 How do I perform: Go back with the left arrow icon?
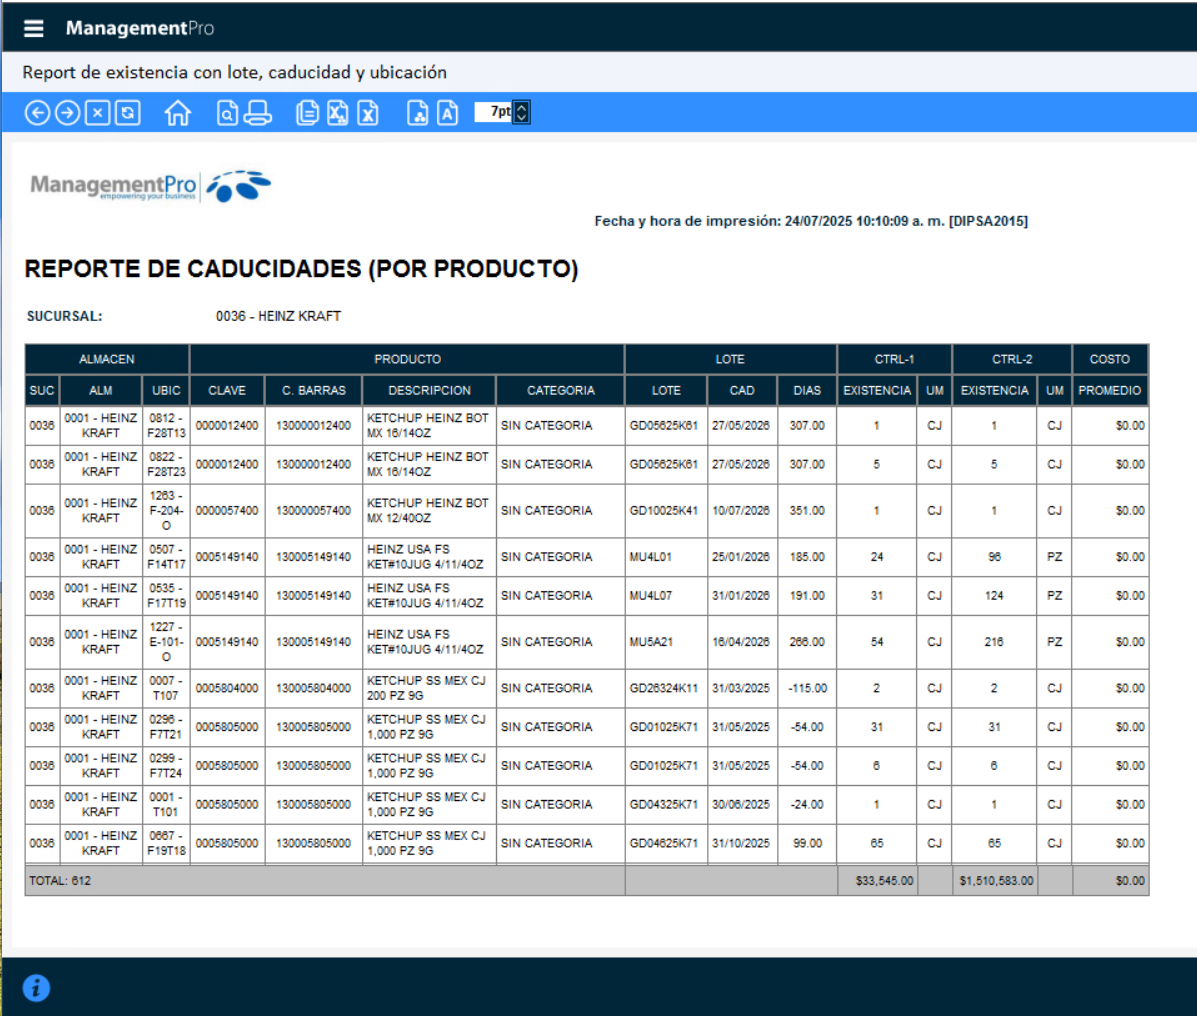click(37, 113)
